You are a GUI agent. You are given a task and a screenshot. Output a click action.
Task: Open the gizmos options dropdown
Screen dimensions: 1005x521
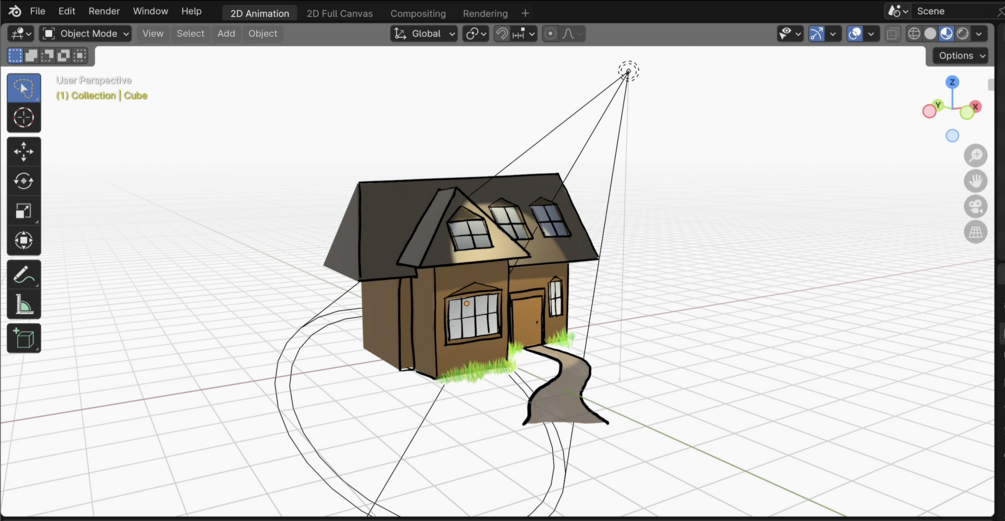click(833, 33)
